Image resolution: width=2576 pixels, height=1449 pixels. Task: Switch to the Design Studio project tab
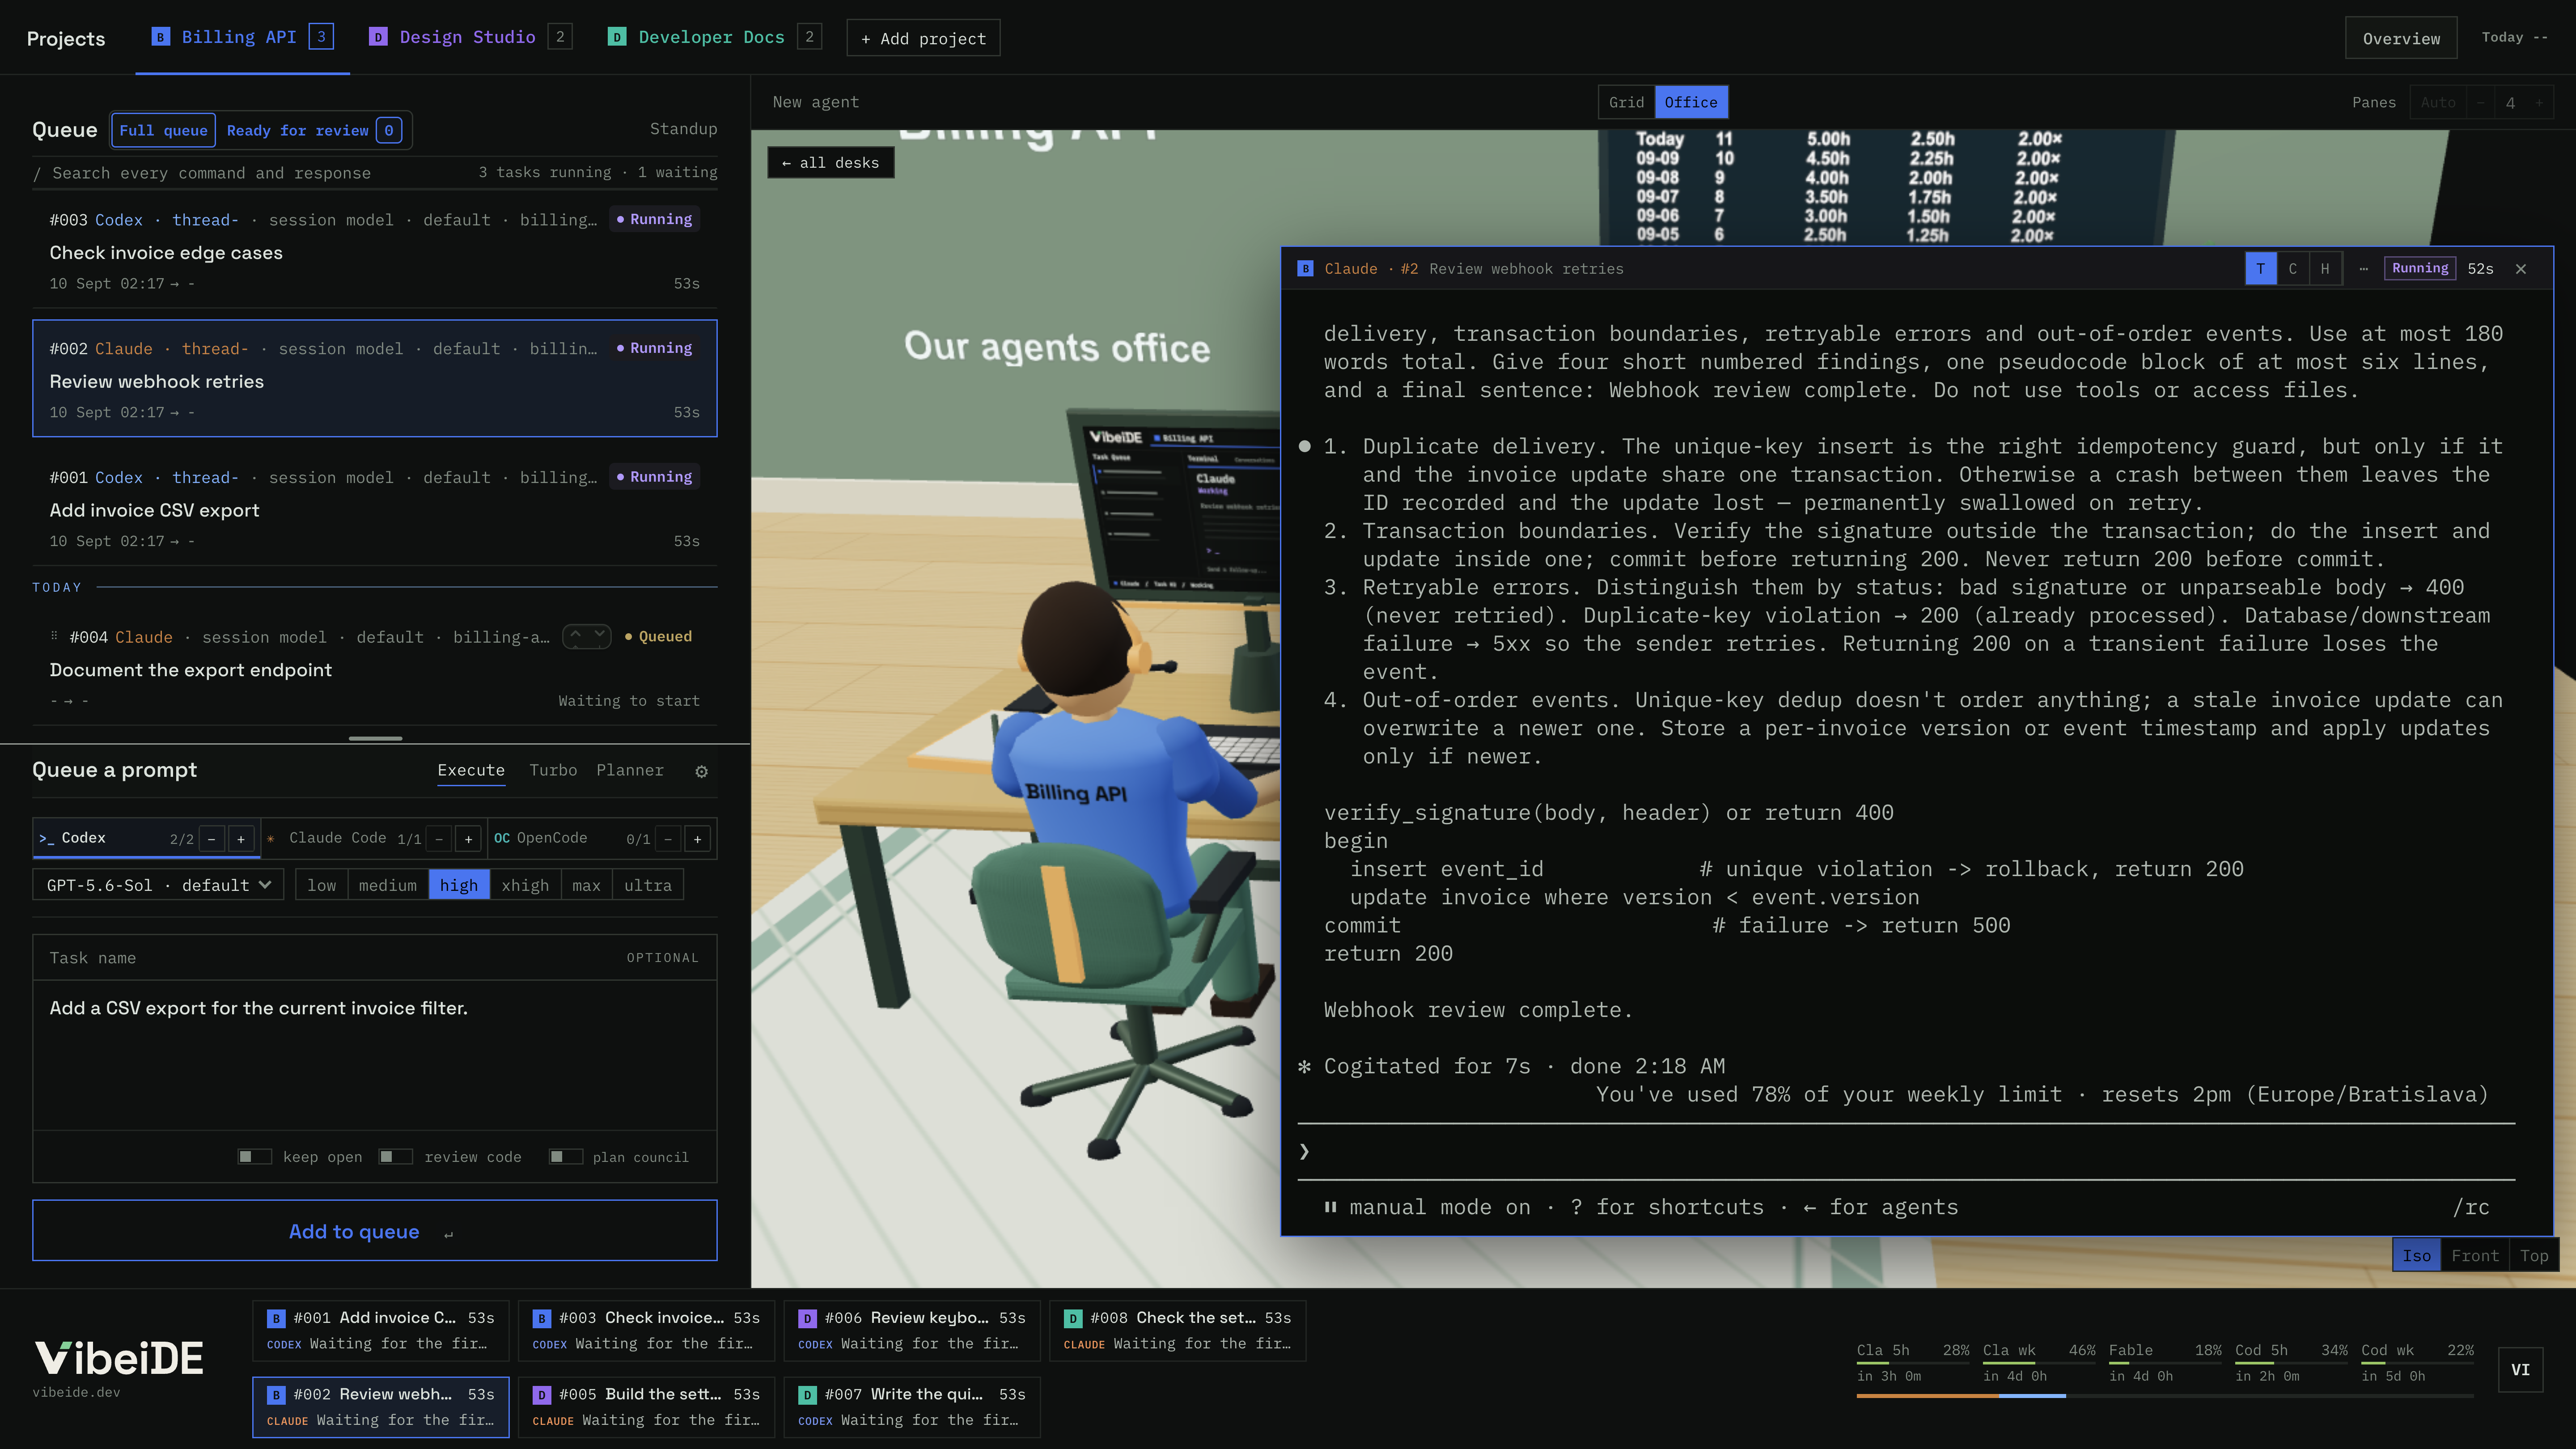click(x=470, y=37)
